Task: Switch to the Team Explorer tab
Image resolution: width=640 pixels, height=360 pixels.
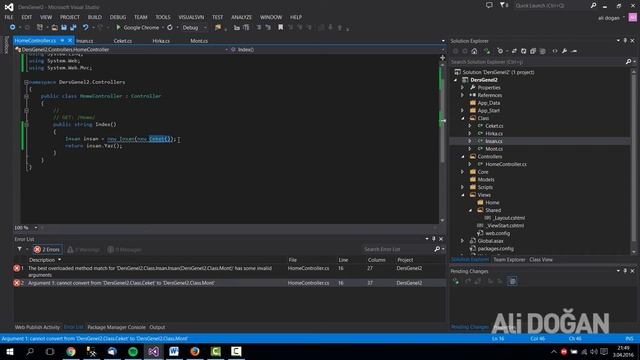Action: [x=509, y=260]
